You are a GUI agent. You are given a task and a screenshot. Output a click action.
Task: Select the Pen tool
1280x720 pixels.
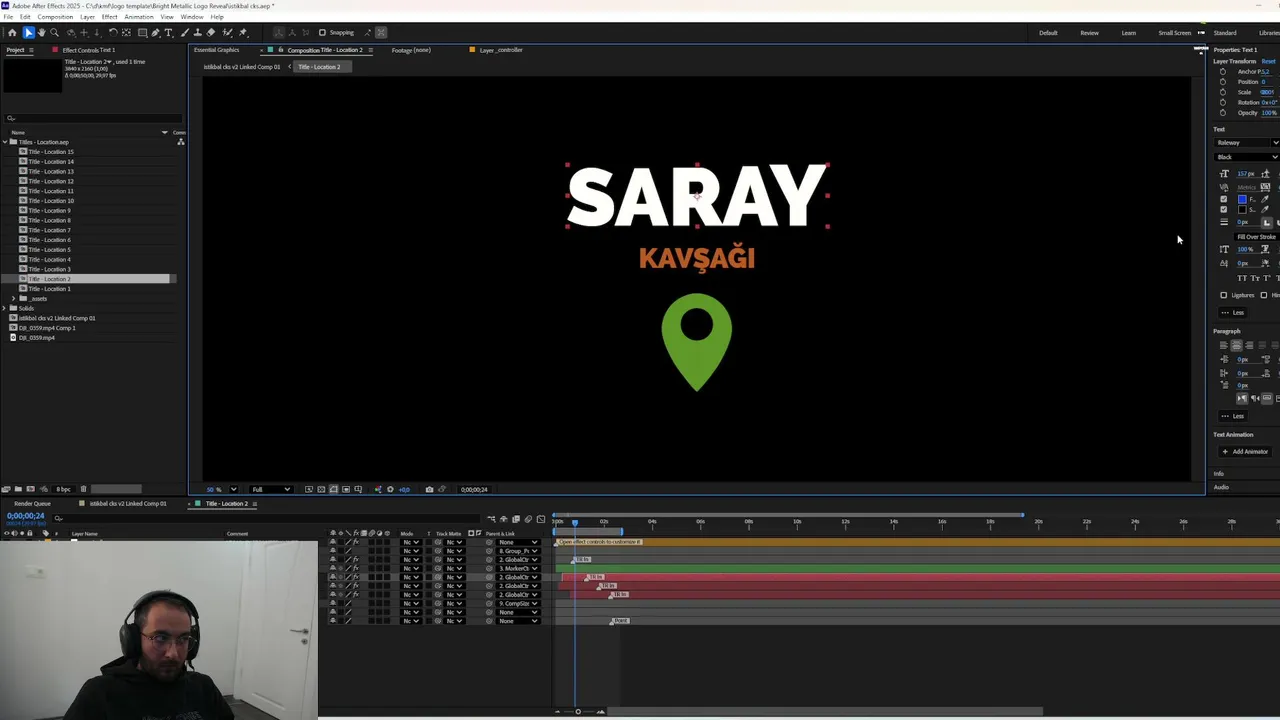(155, 32)
